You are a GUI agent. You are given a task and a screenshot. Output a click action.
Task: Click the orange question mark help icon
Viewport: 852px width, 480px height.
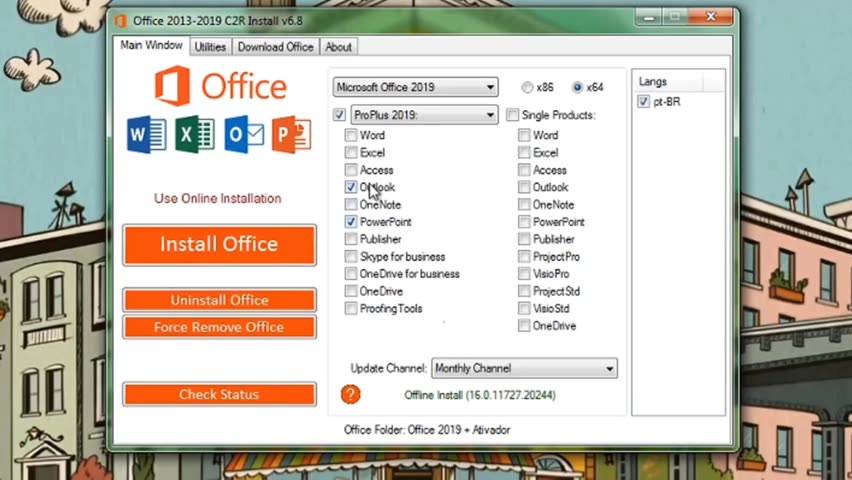point(350,394)
